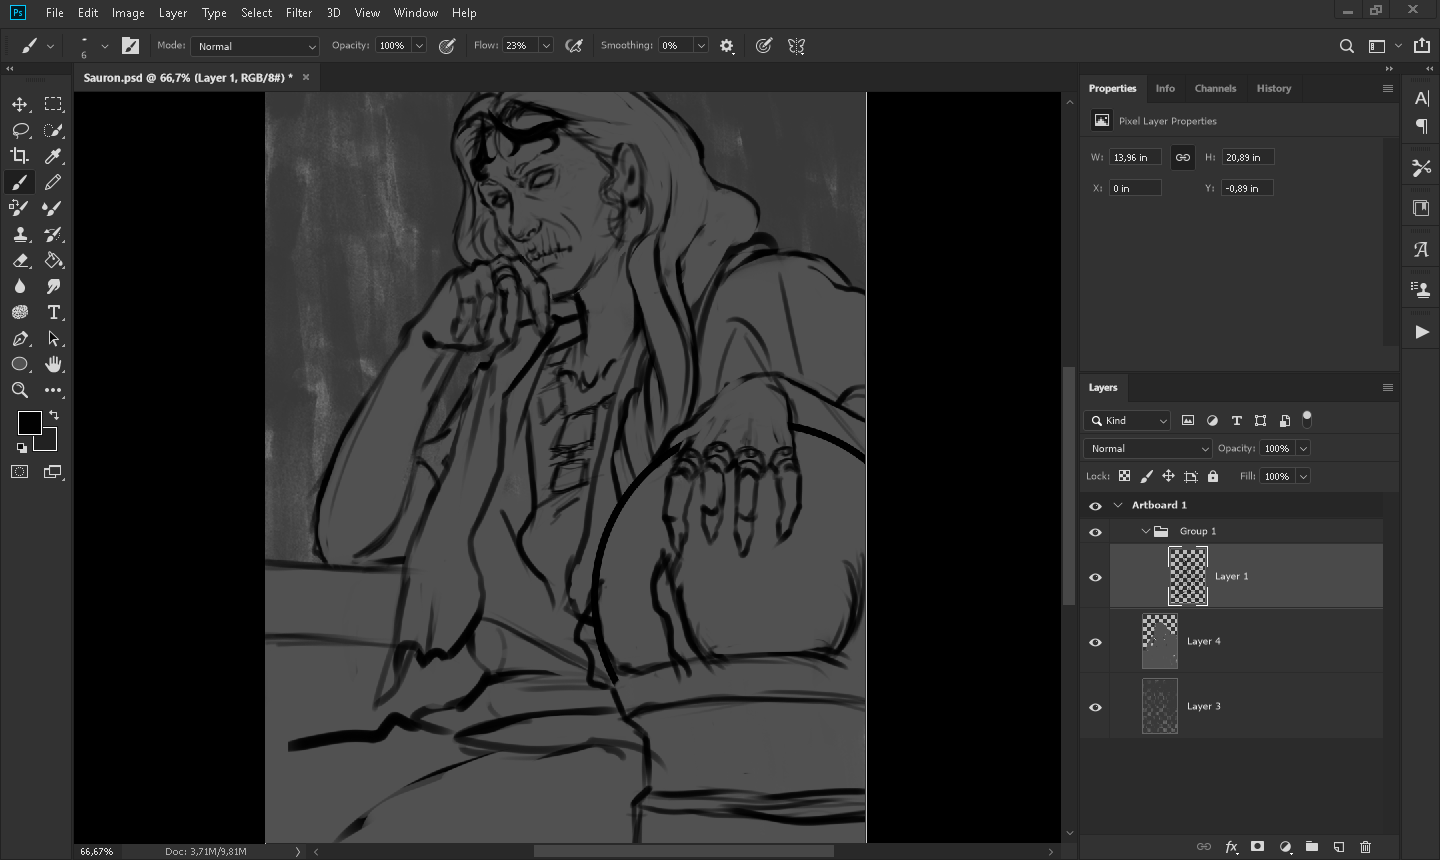Close the Sauron.psd document tab
This screenshot has height=860, width=1440.
(x=306, y=77)
